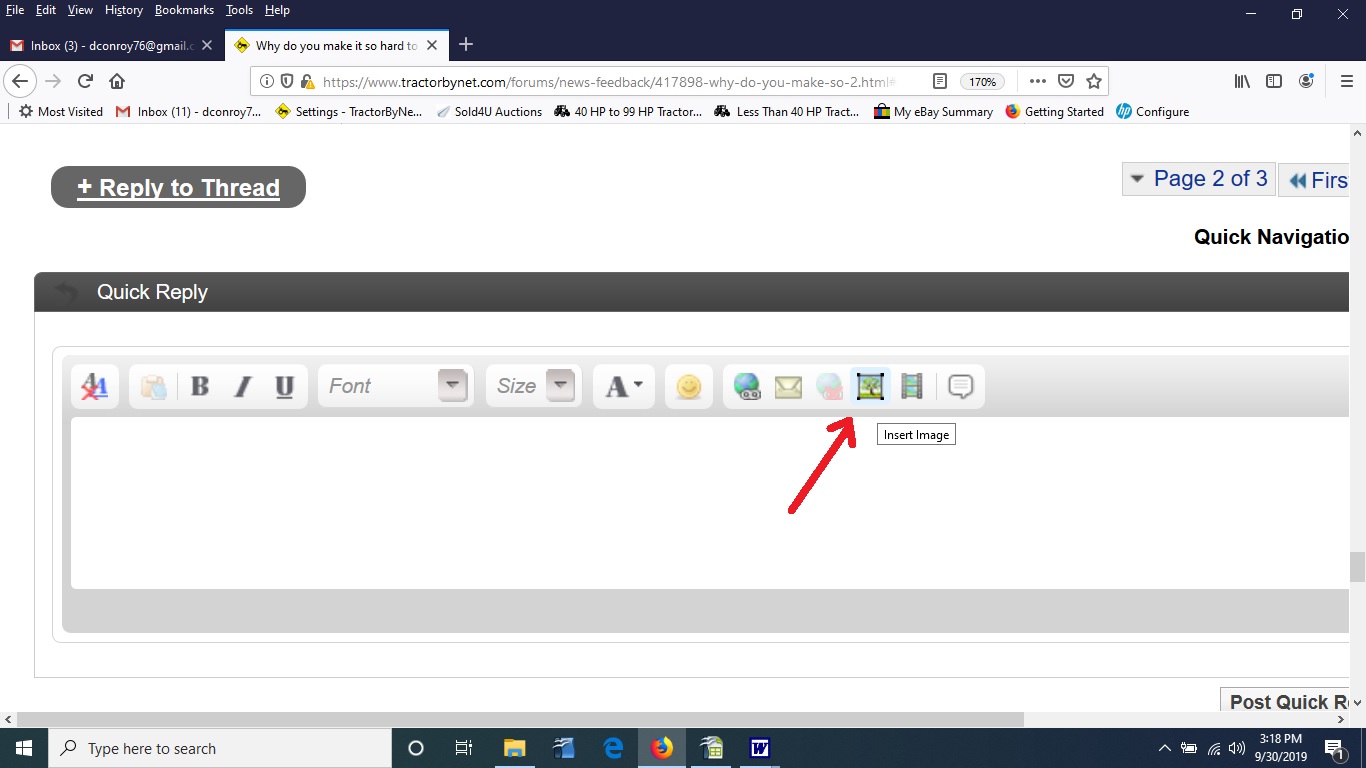Toggle bold formatting
Screen dimensions: 1366x768
(200, 386)
